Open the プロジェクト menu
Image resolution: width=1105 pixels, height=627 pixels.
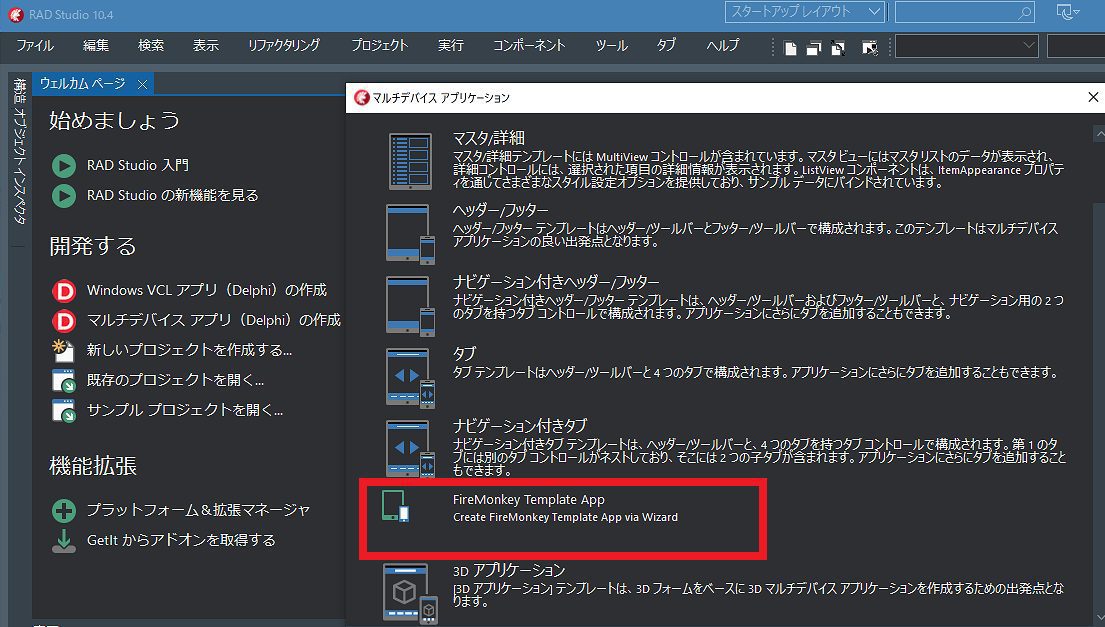point(379,45)
